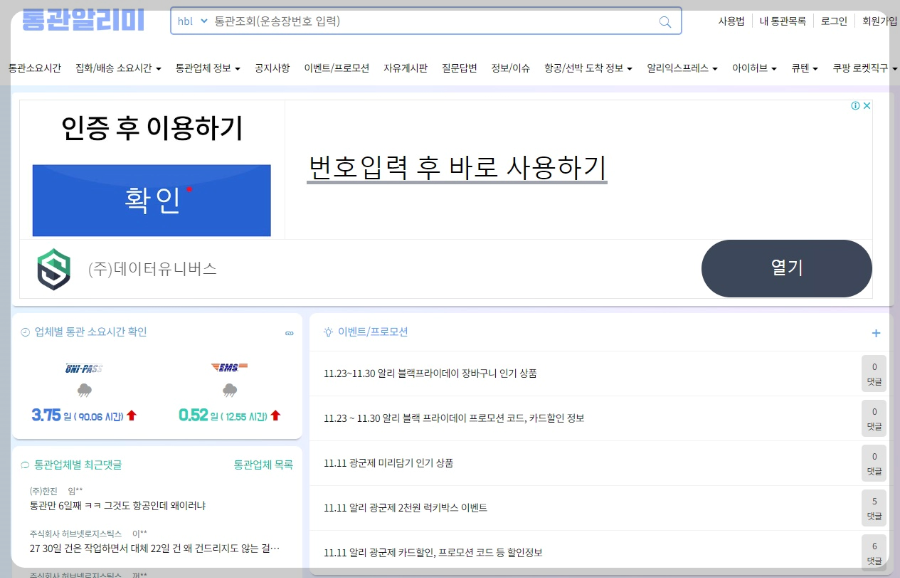Click the weather cloud icon under UNI-PASS
Viewport: 900px width, 578px height.
coord(84,391)
